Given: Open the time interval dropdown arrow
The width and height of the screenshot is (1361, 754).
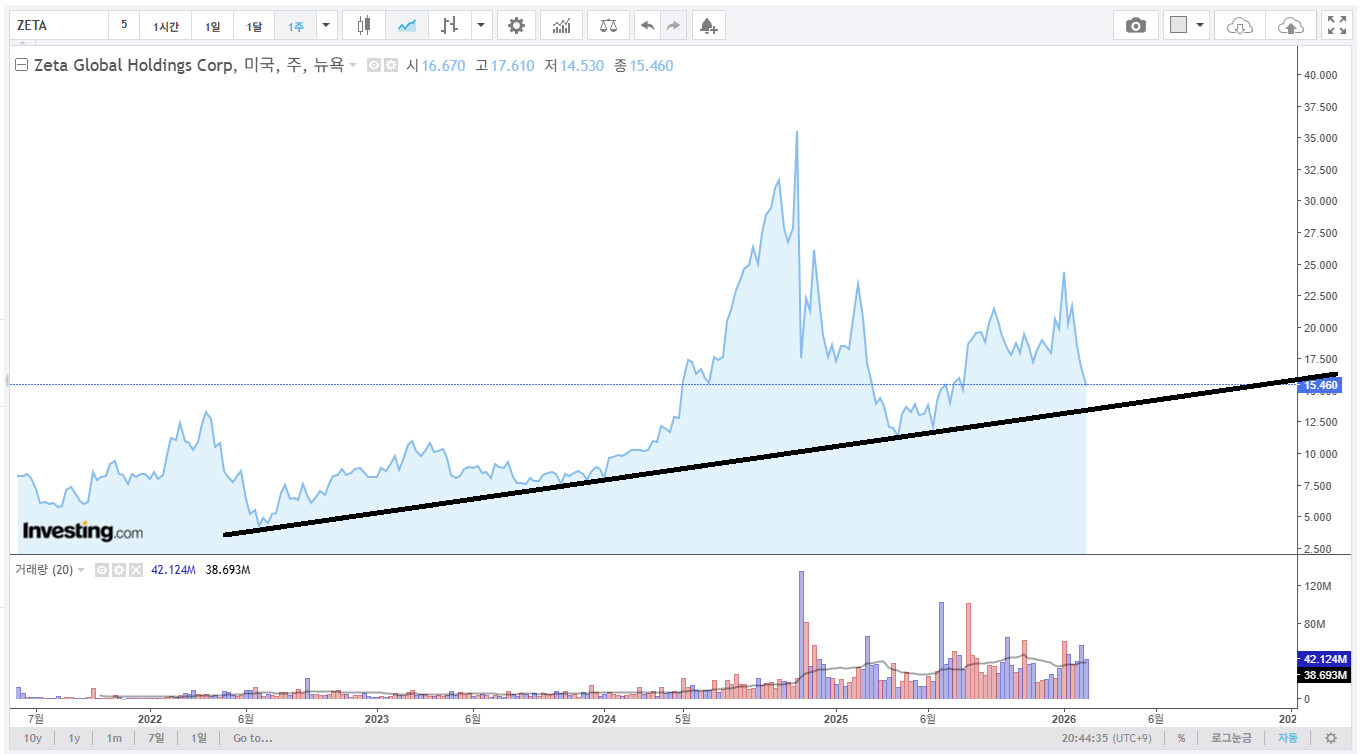Looking at the screenshot, I should point(325,26).
